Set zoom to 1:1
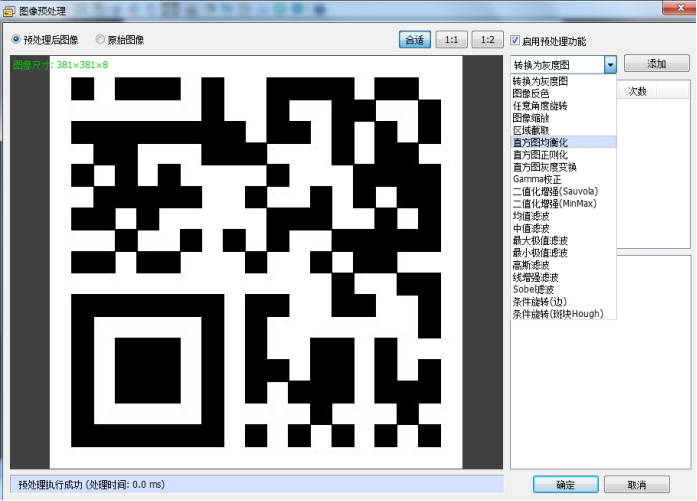The width and height of the screenshot is (697, 501). 452,40
